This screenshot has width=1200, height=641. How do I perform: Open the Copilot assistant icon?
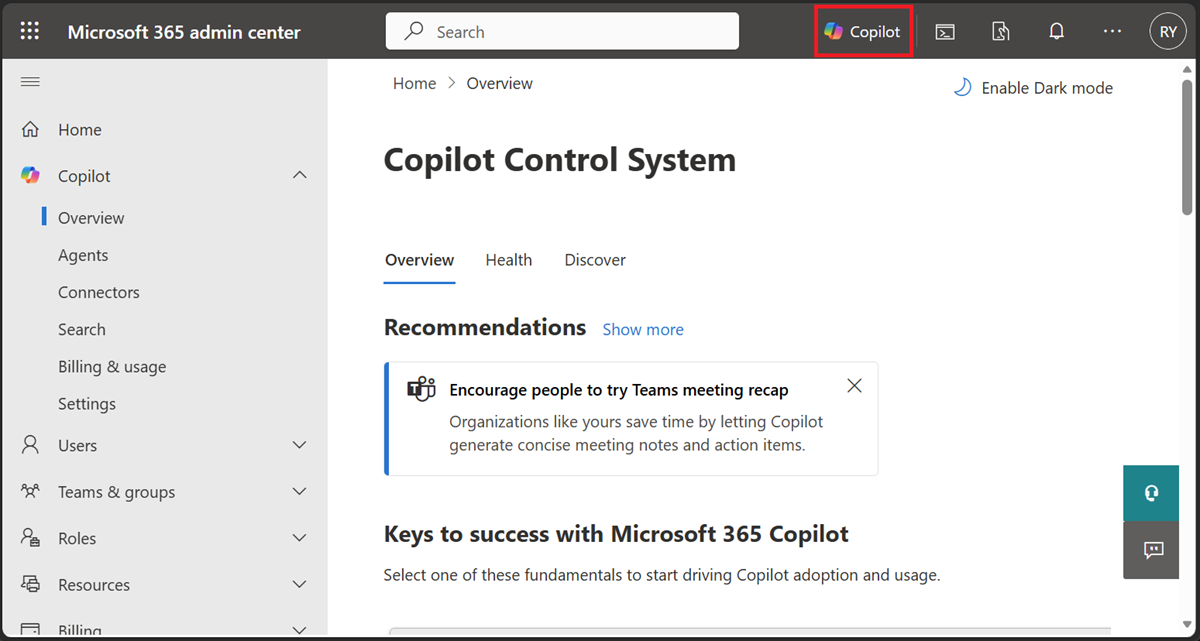click(x=862, y=31)
